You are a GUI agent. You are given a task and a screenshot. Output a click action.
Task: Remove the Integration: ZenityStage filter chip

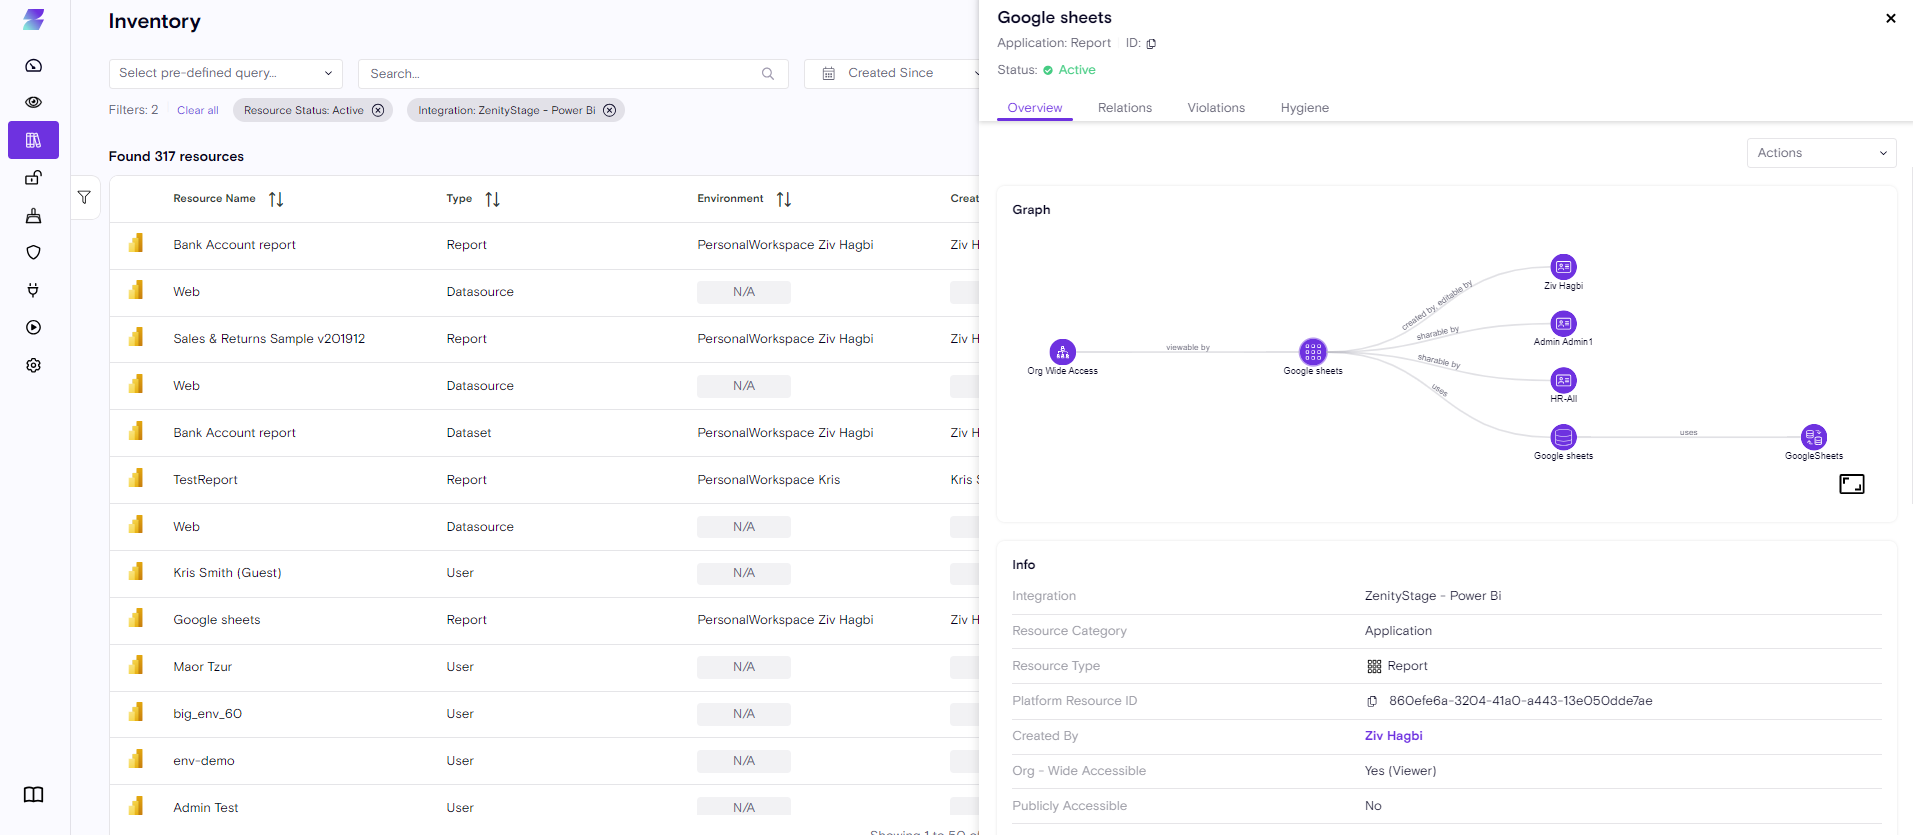pos(609,111)
